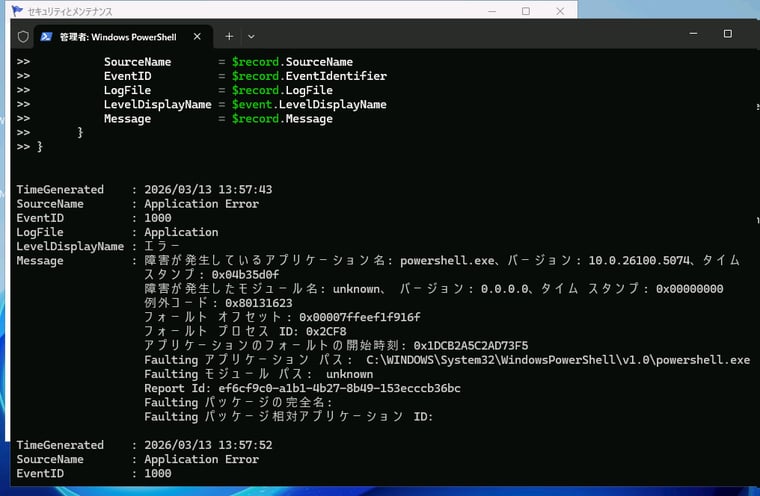Click the fault process ID 0x2CF8

click(326, 331)
